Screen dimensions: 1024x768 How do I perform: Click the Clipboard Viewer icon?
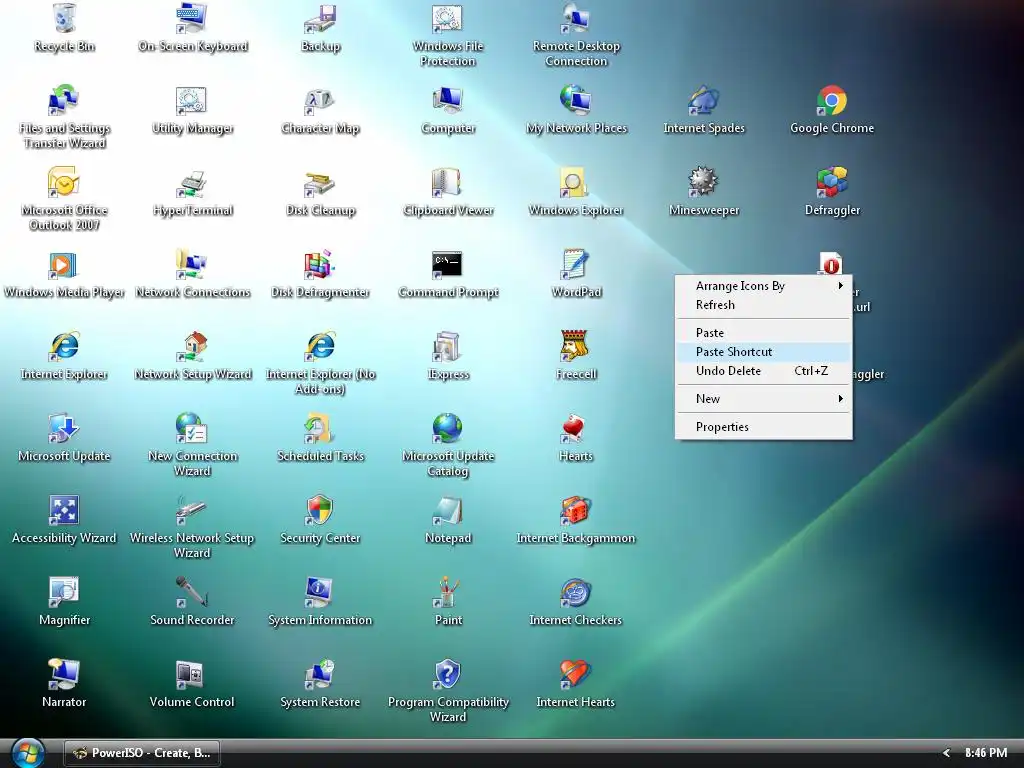(448, 182)
